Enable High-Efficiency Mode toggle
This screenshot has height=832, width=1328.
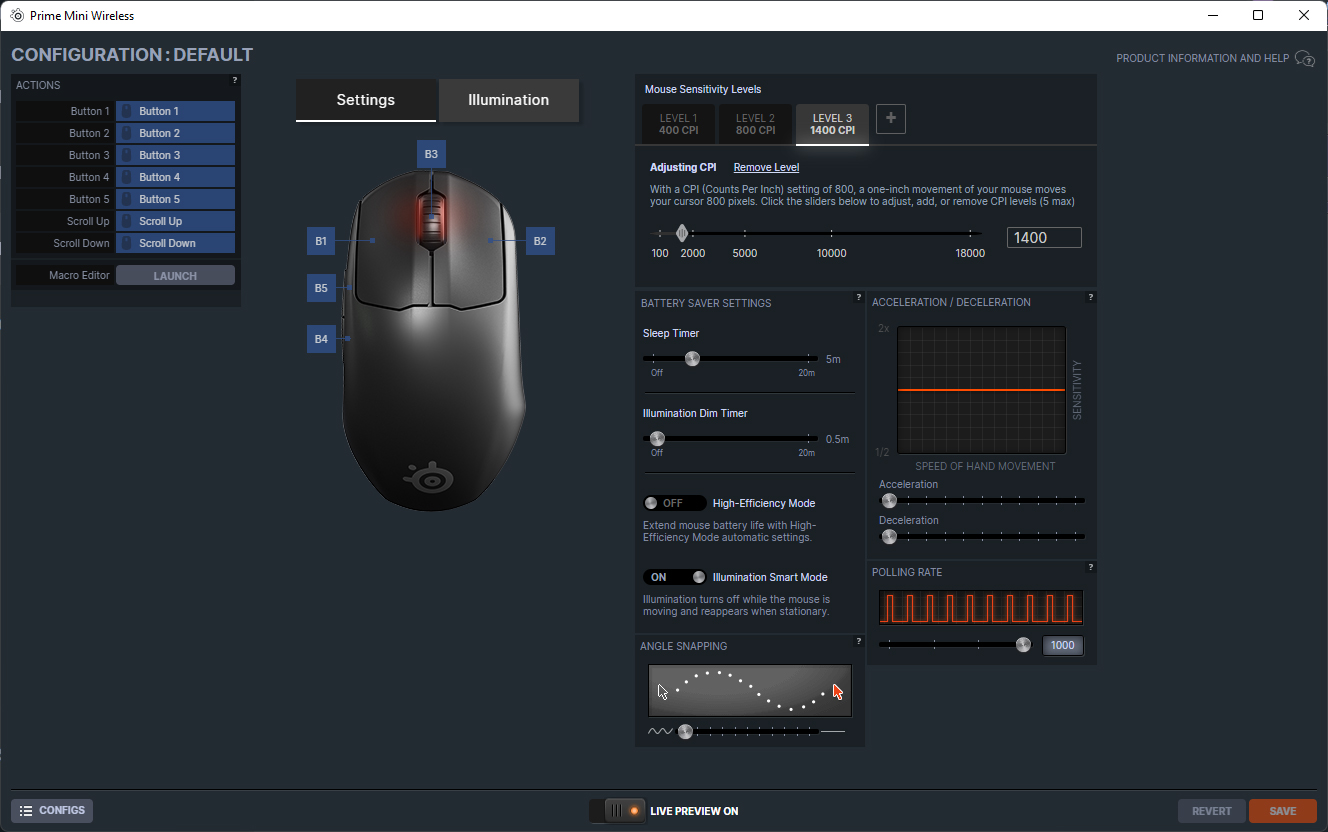(x=674, y=503)
